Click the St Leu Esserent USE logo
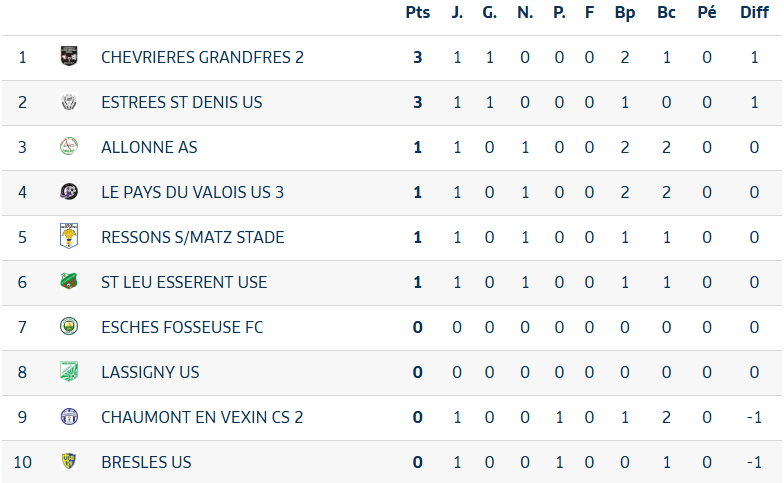 (x=69, y=282)
